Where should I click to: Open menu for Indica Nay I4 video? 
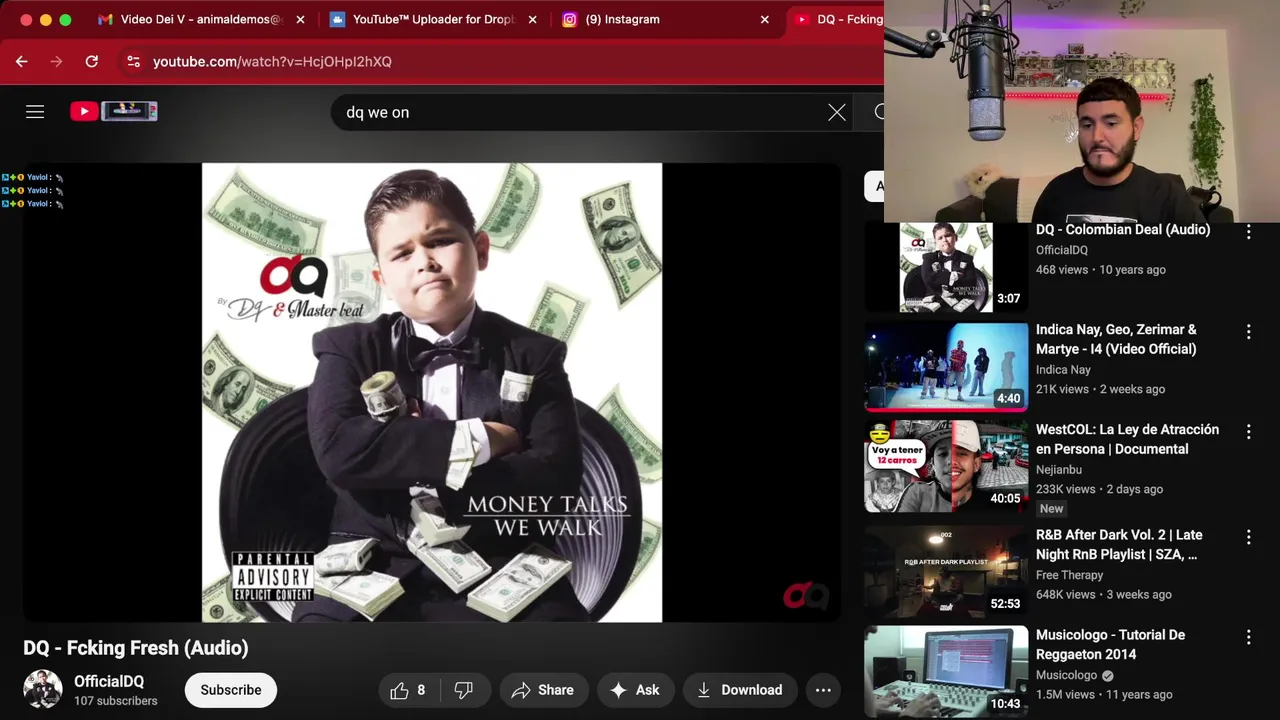1248,332
